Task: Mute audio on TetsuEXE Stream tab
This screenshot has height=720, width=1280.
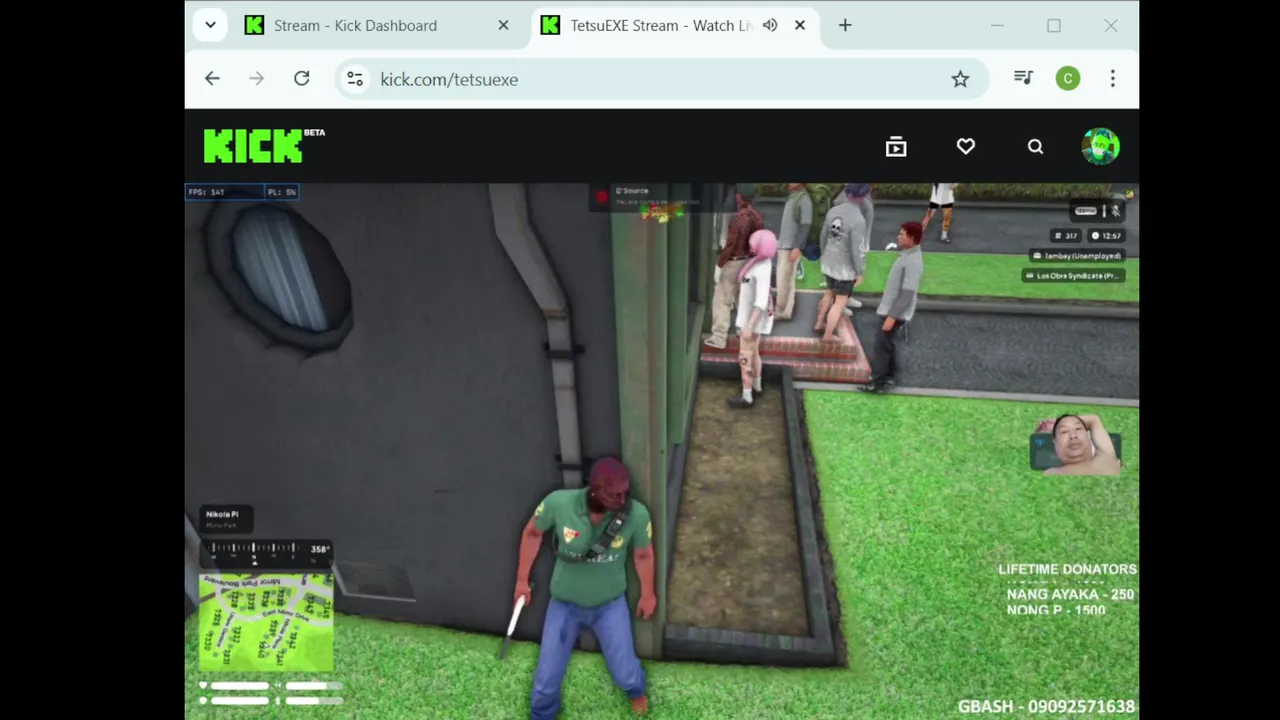Action: 769,25
